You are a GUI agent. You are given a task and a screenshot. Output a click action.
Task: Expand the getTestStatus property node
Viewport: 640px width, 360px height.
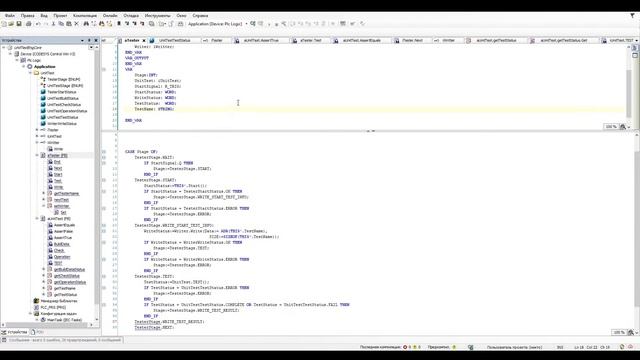click(x=44, y=295)
